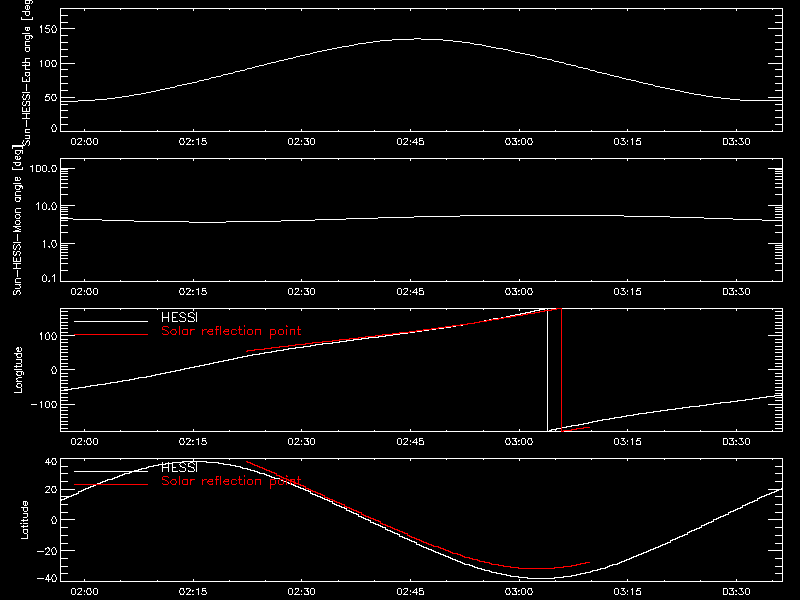Viewport: 800px width, 600px height.
Task: Select HESSI legend text in Longitude plot
Action: point(179,317)
